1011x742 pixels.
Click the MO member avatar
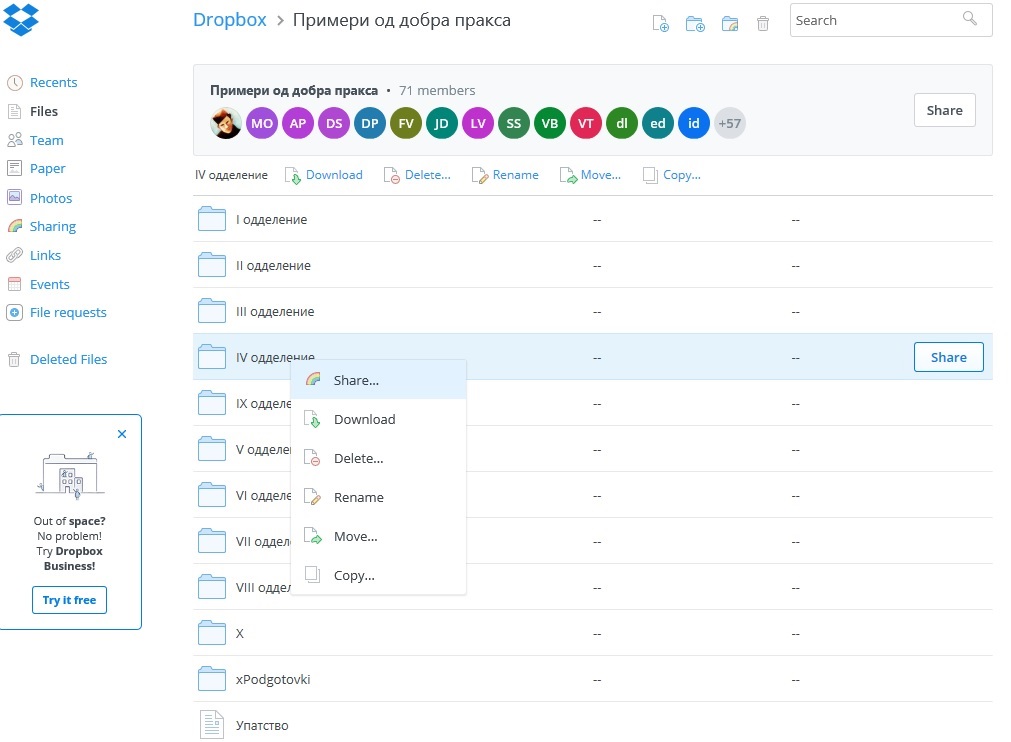[262, 123]
